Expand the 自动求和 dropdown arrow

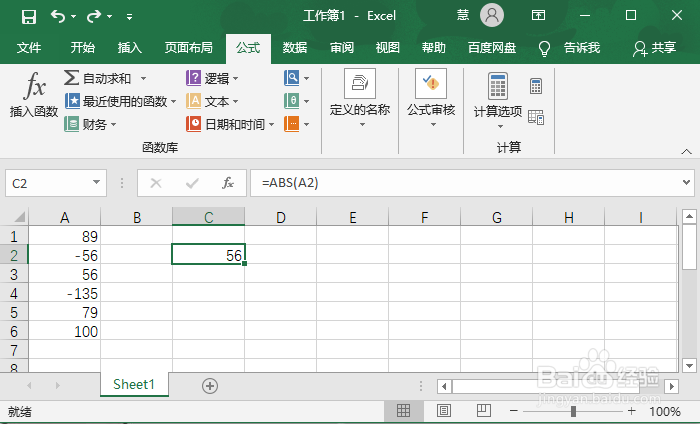tap(143, 79)
